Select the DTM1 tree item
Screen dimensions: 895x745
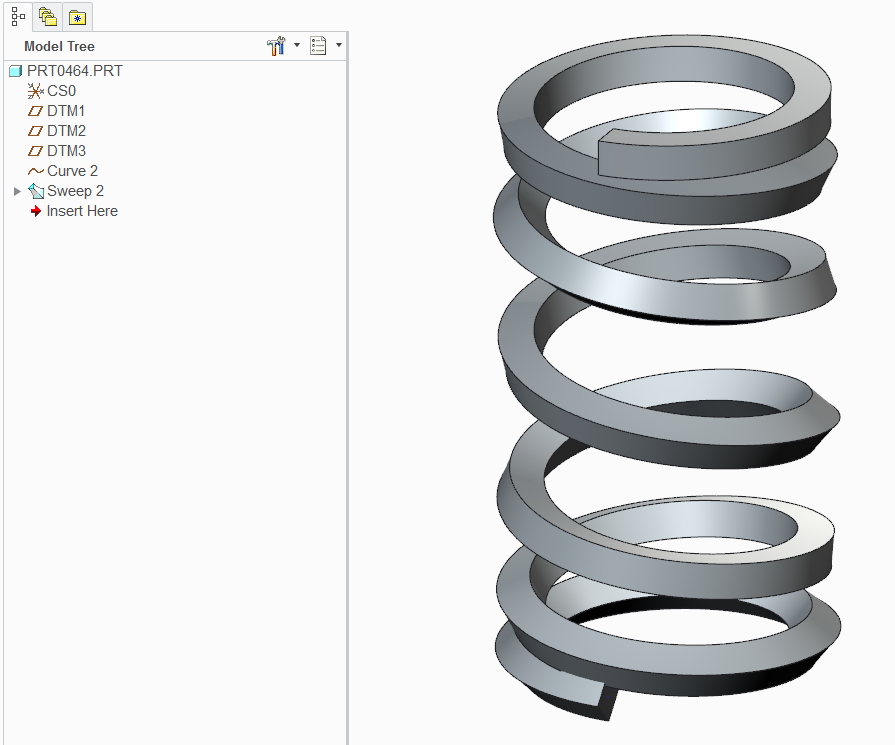(66, 111)
